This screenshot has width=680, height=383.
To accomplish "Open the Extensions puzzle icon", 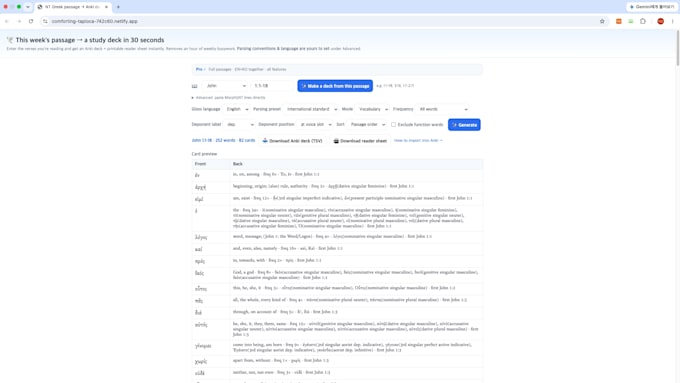I will click(643, 21).
